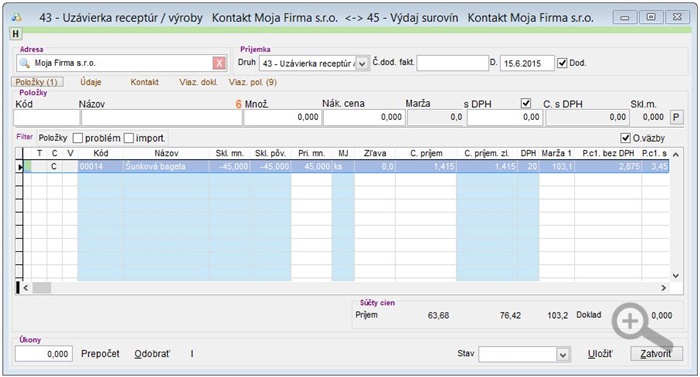Open the Druh dropdown list
Viewport: 700px width, 377px height.
click(x=362, y=63)
